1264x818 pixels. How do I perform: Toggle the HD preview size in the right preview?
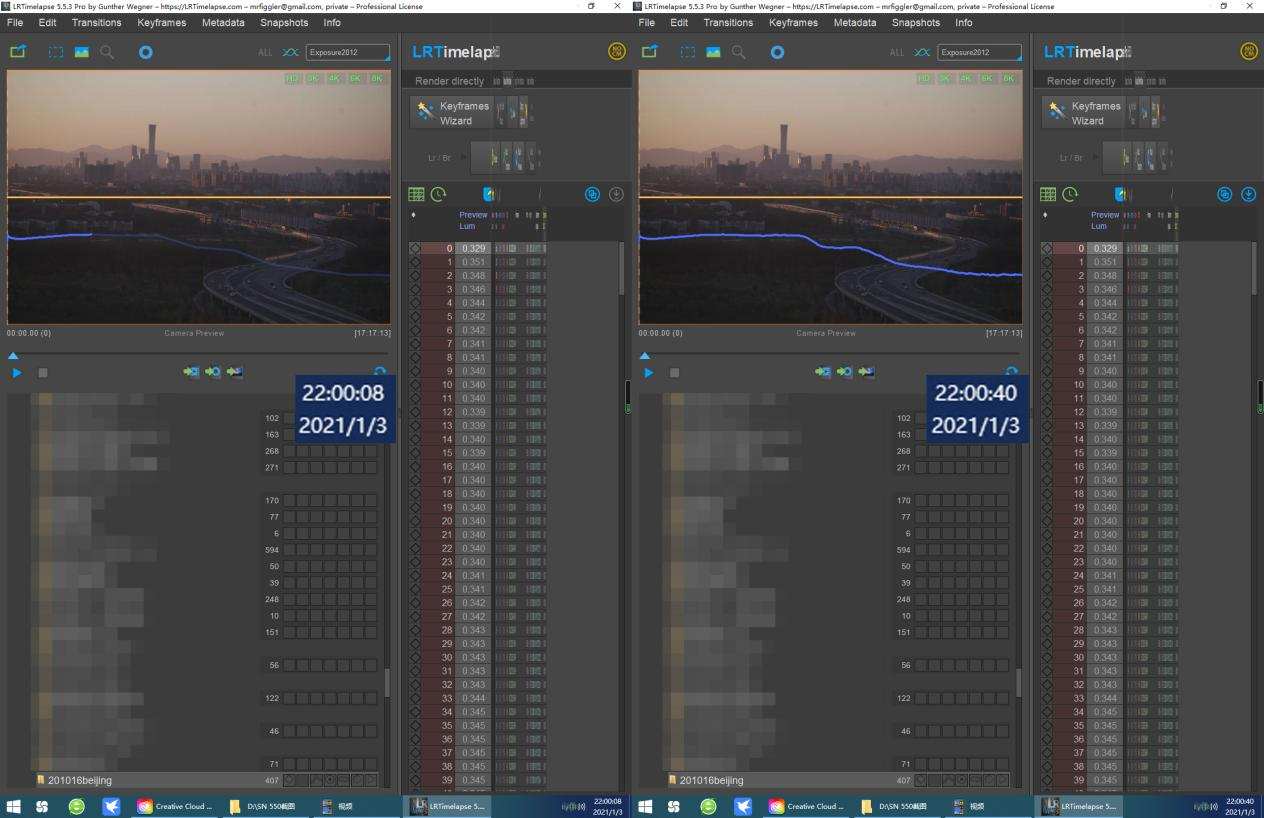point(924,78)
